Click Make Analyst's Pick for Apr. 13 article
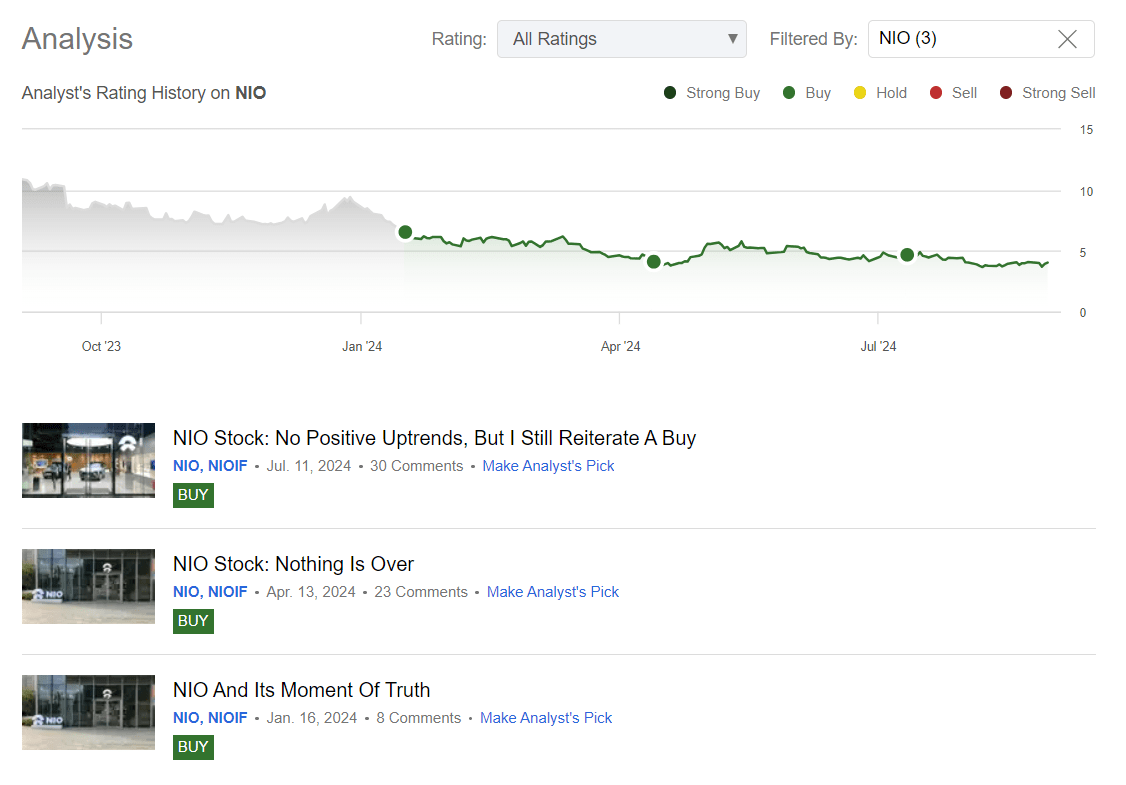1126x785 pixels. [x=553, y=592]
